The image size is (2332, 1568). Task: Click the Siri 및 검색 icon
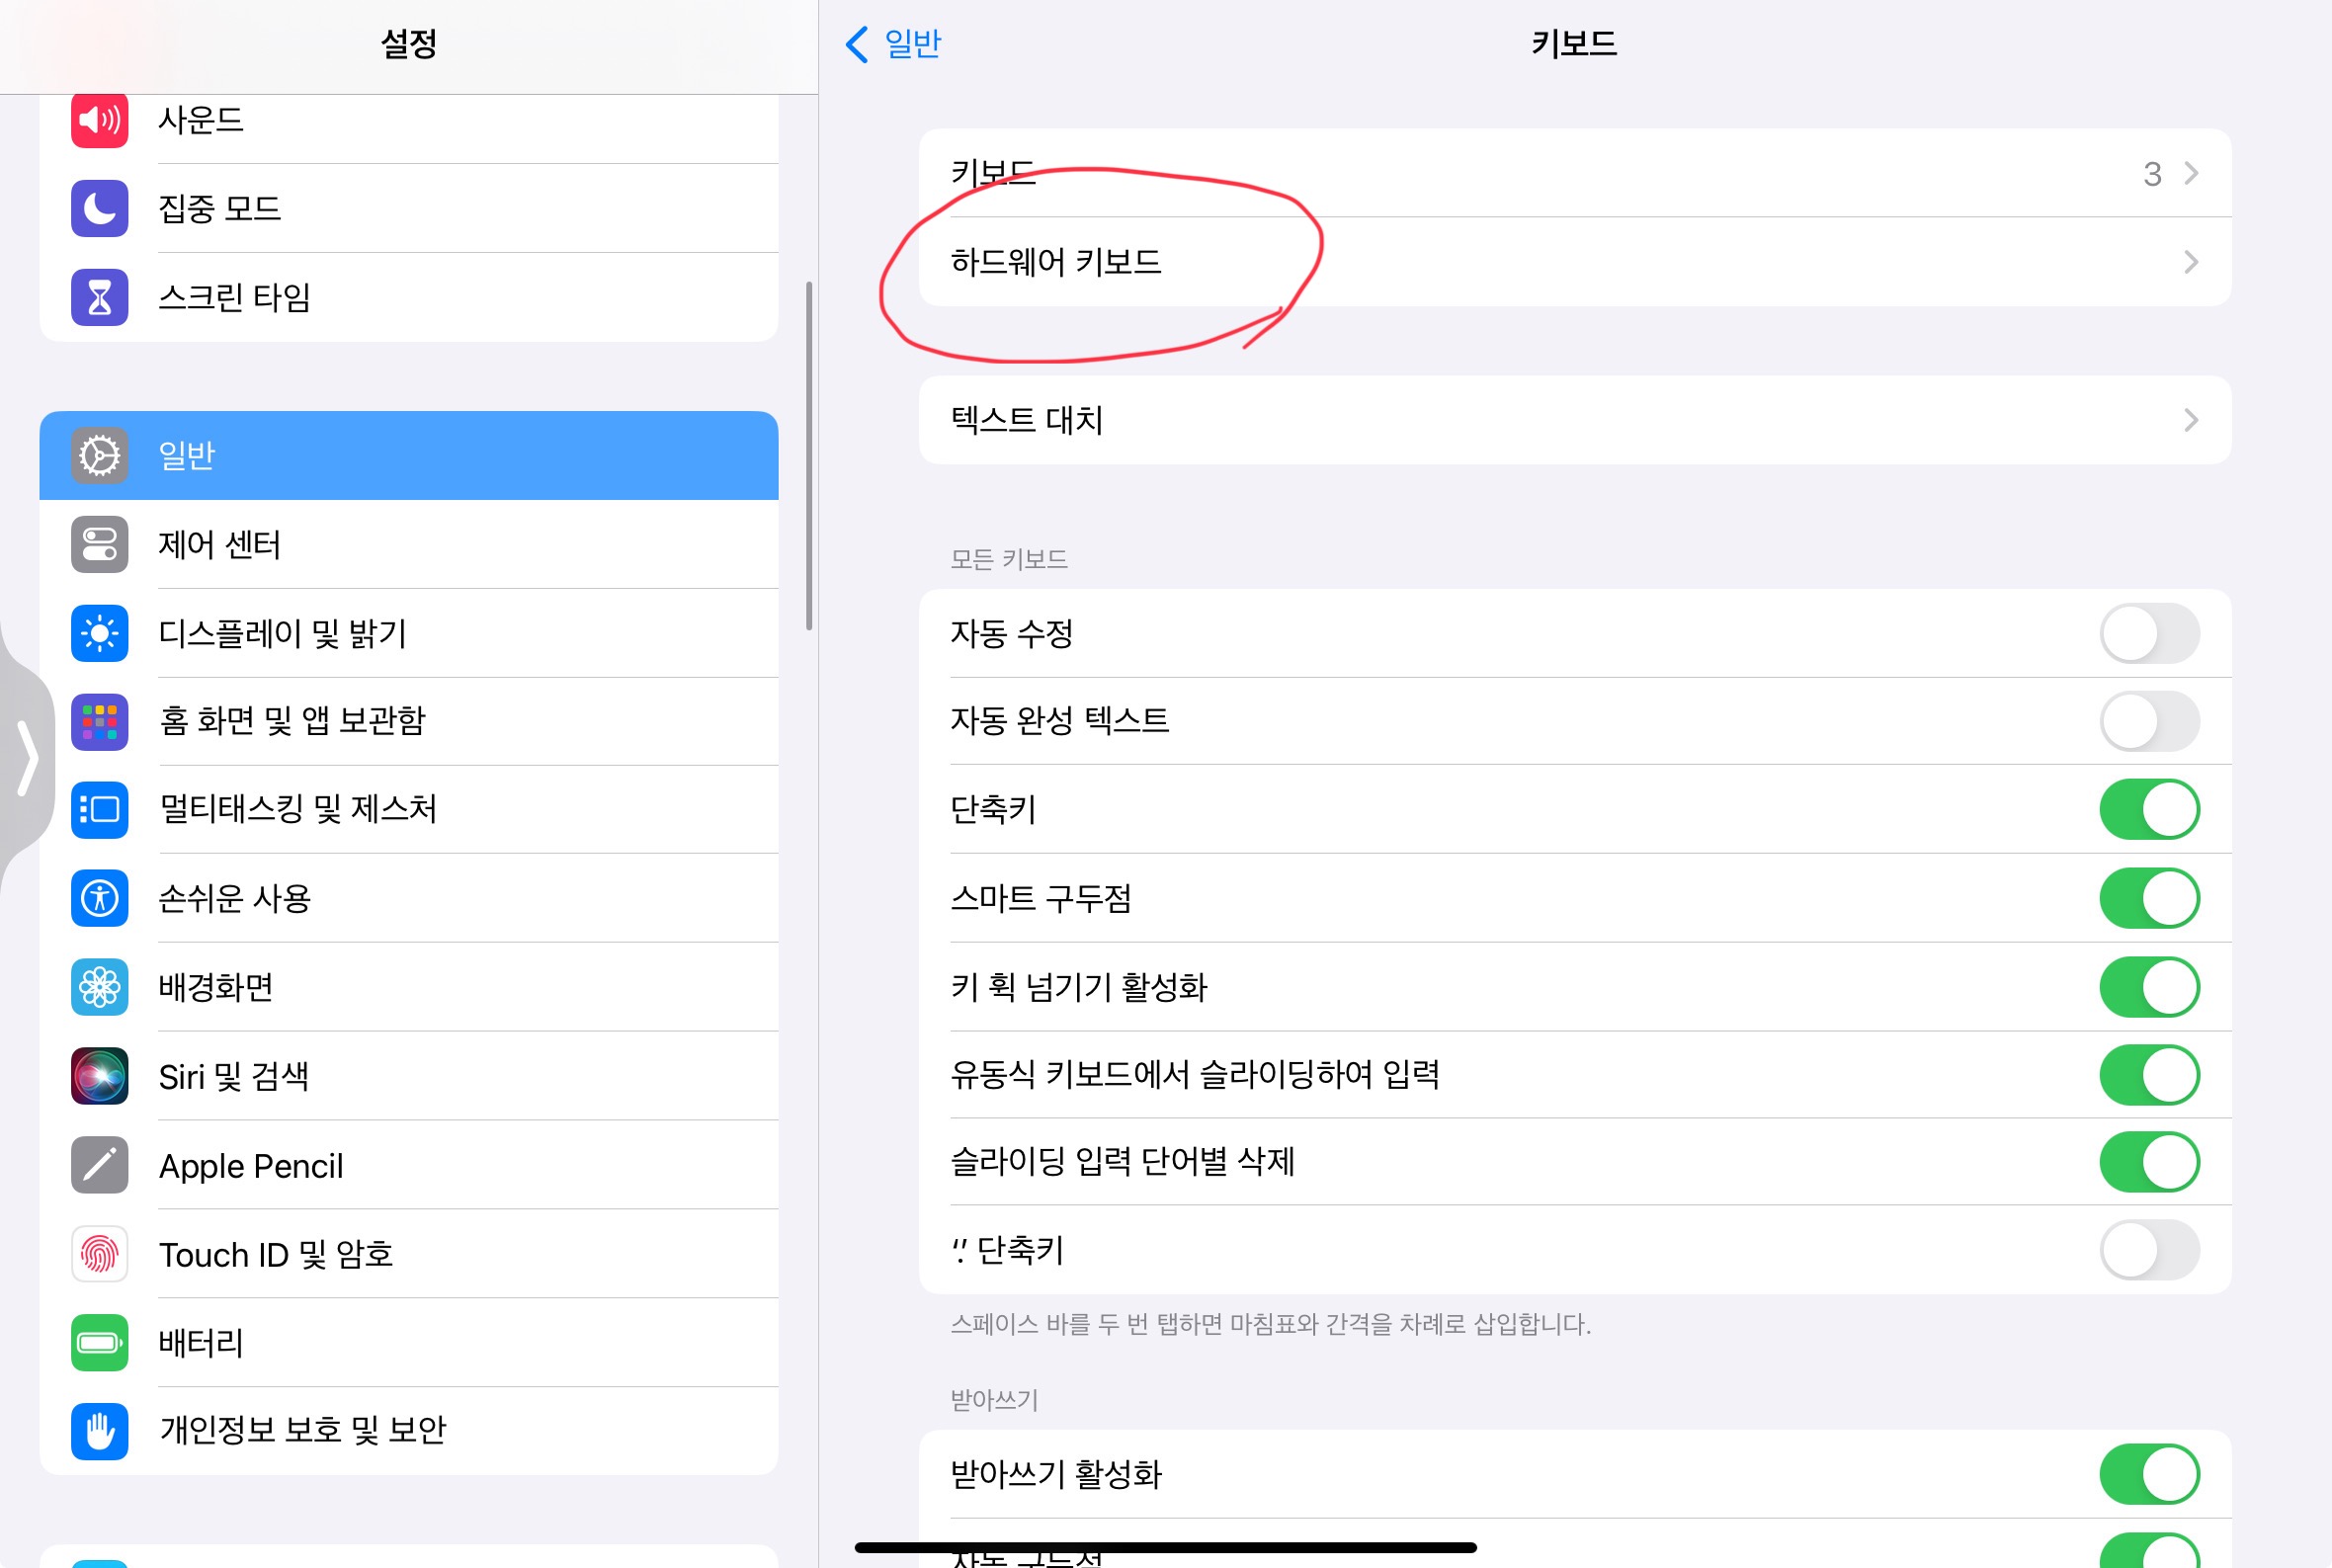pos(99,1076)
